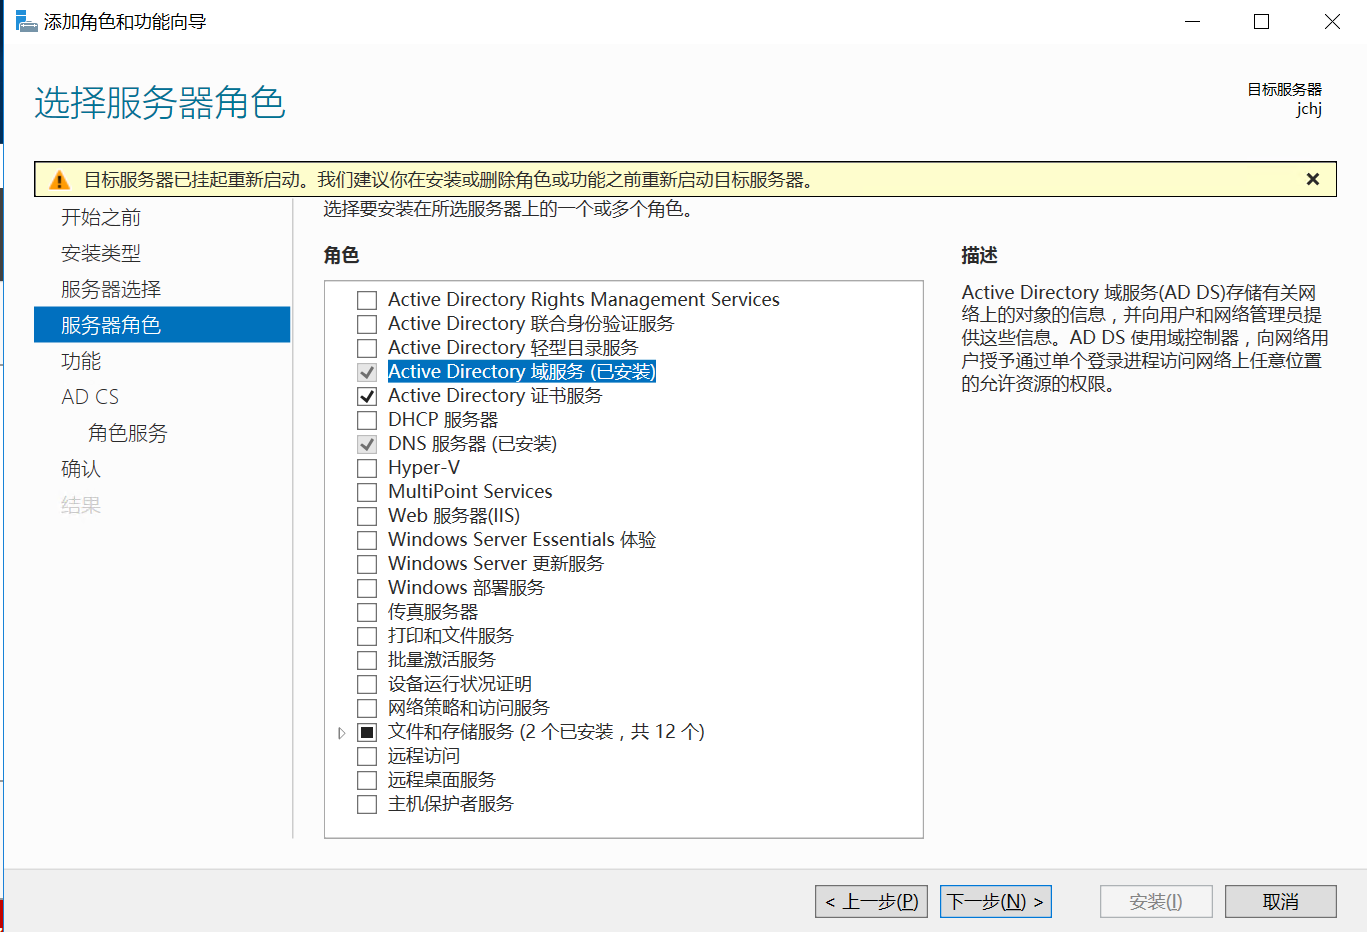Screen dimensions: 1367x932
Task: Select the Windows Server 更新服务 label
Action: click(496, 564)
